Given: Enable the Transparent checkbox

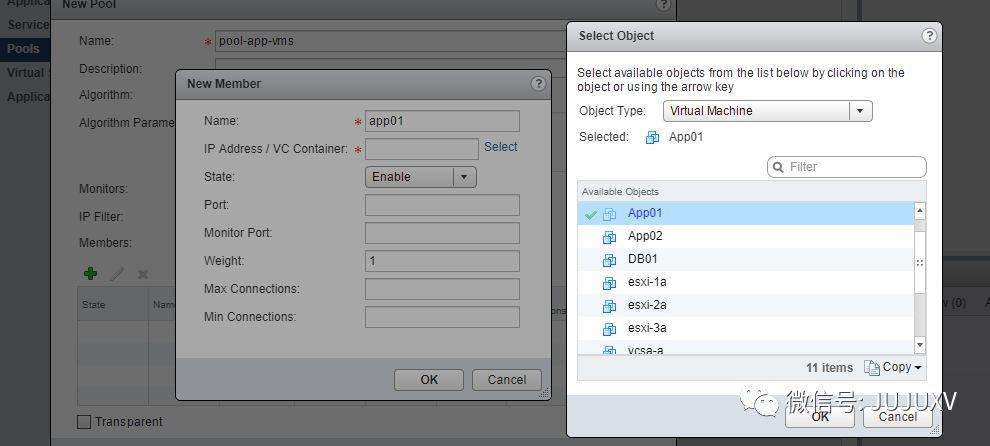Looking at the screenshot, I should [84, 422].
